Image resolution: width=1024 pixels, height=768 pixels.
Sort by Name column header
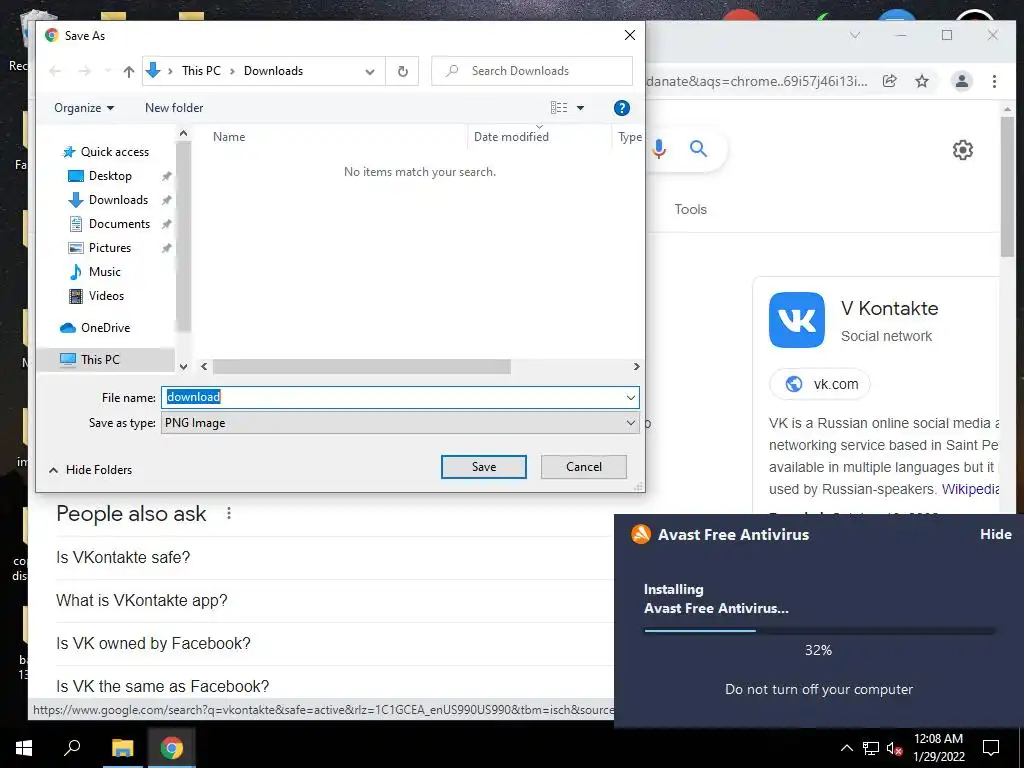click(229, 136)
